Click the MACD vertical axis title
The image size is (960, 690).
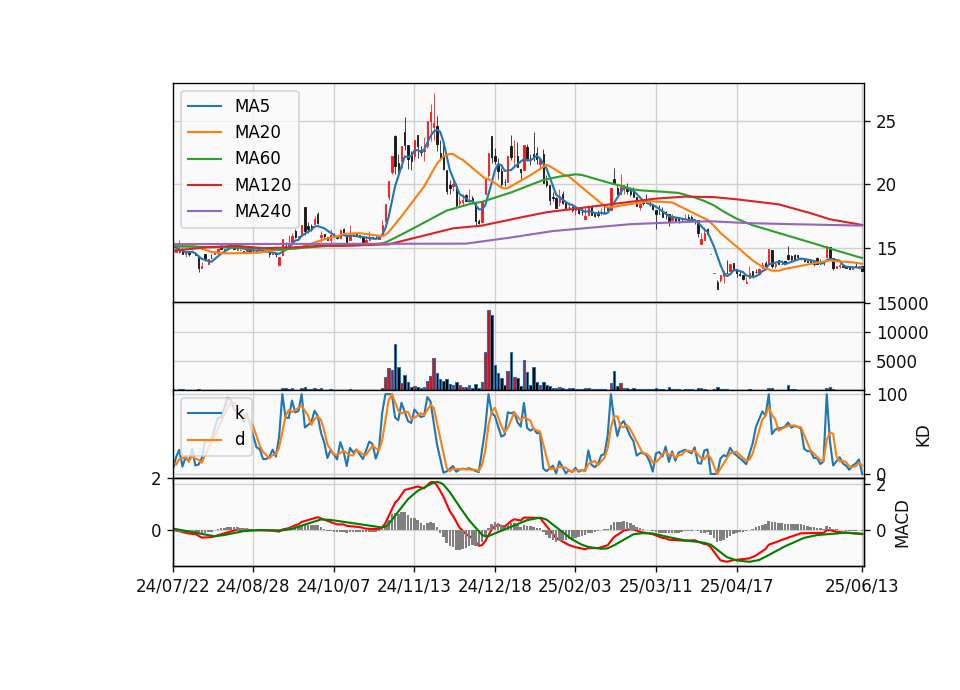[901, 524]
